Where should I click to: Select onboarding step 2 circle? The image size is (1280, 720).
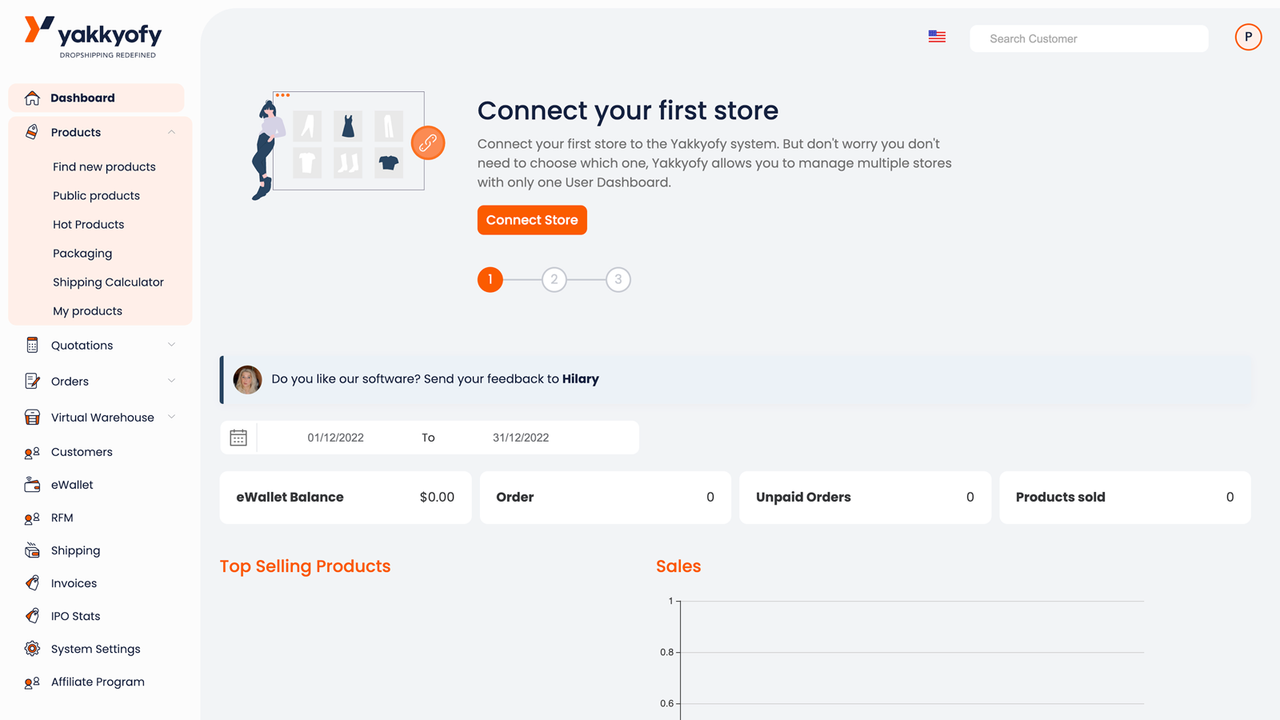pos(554,279)
